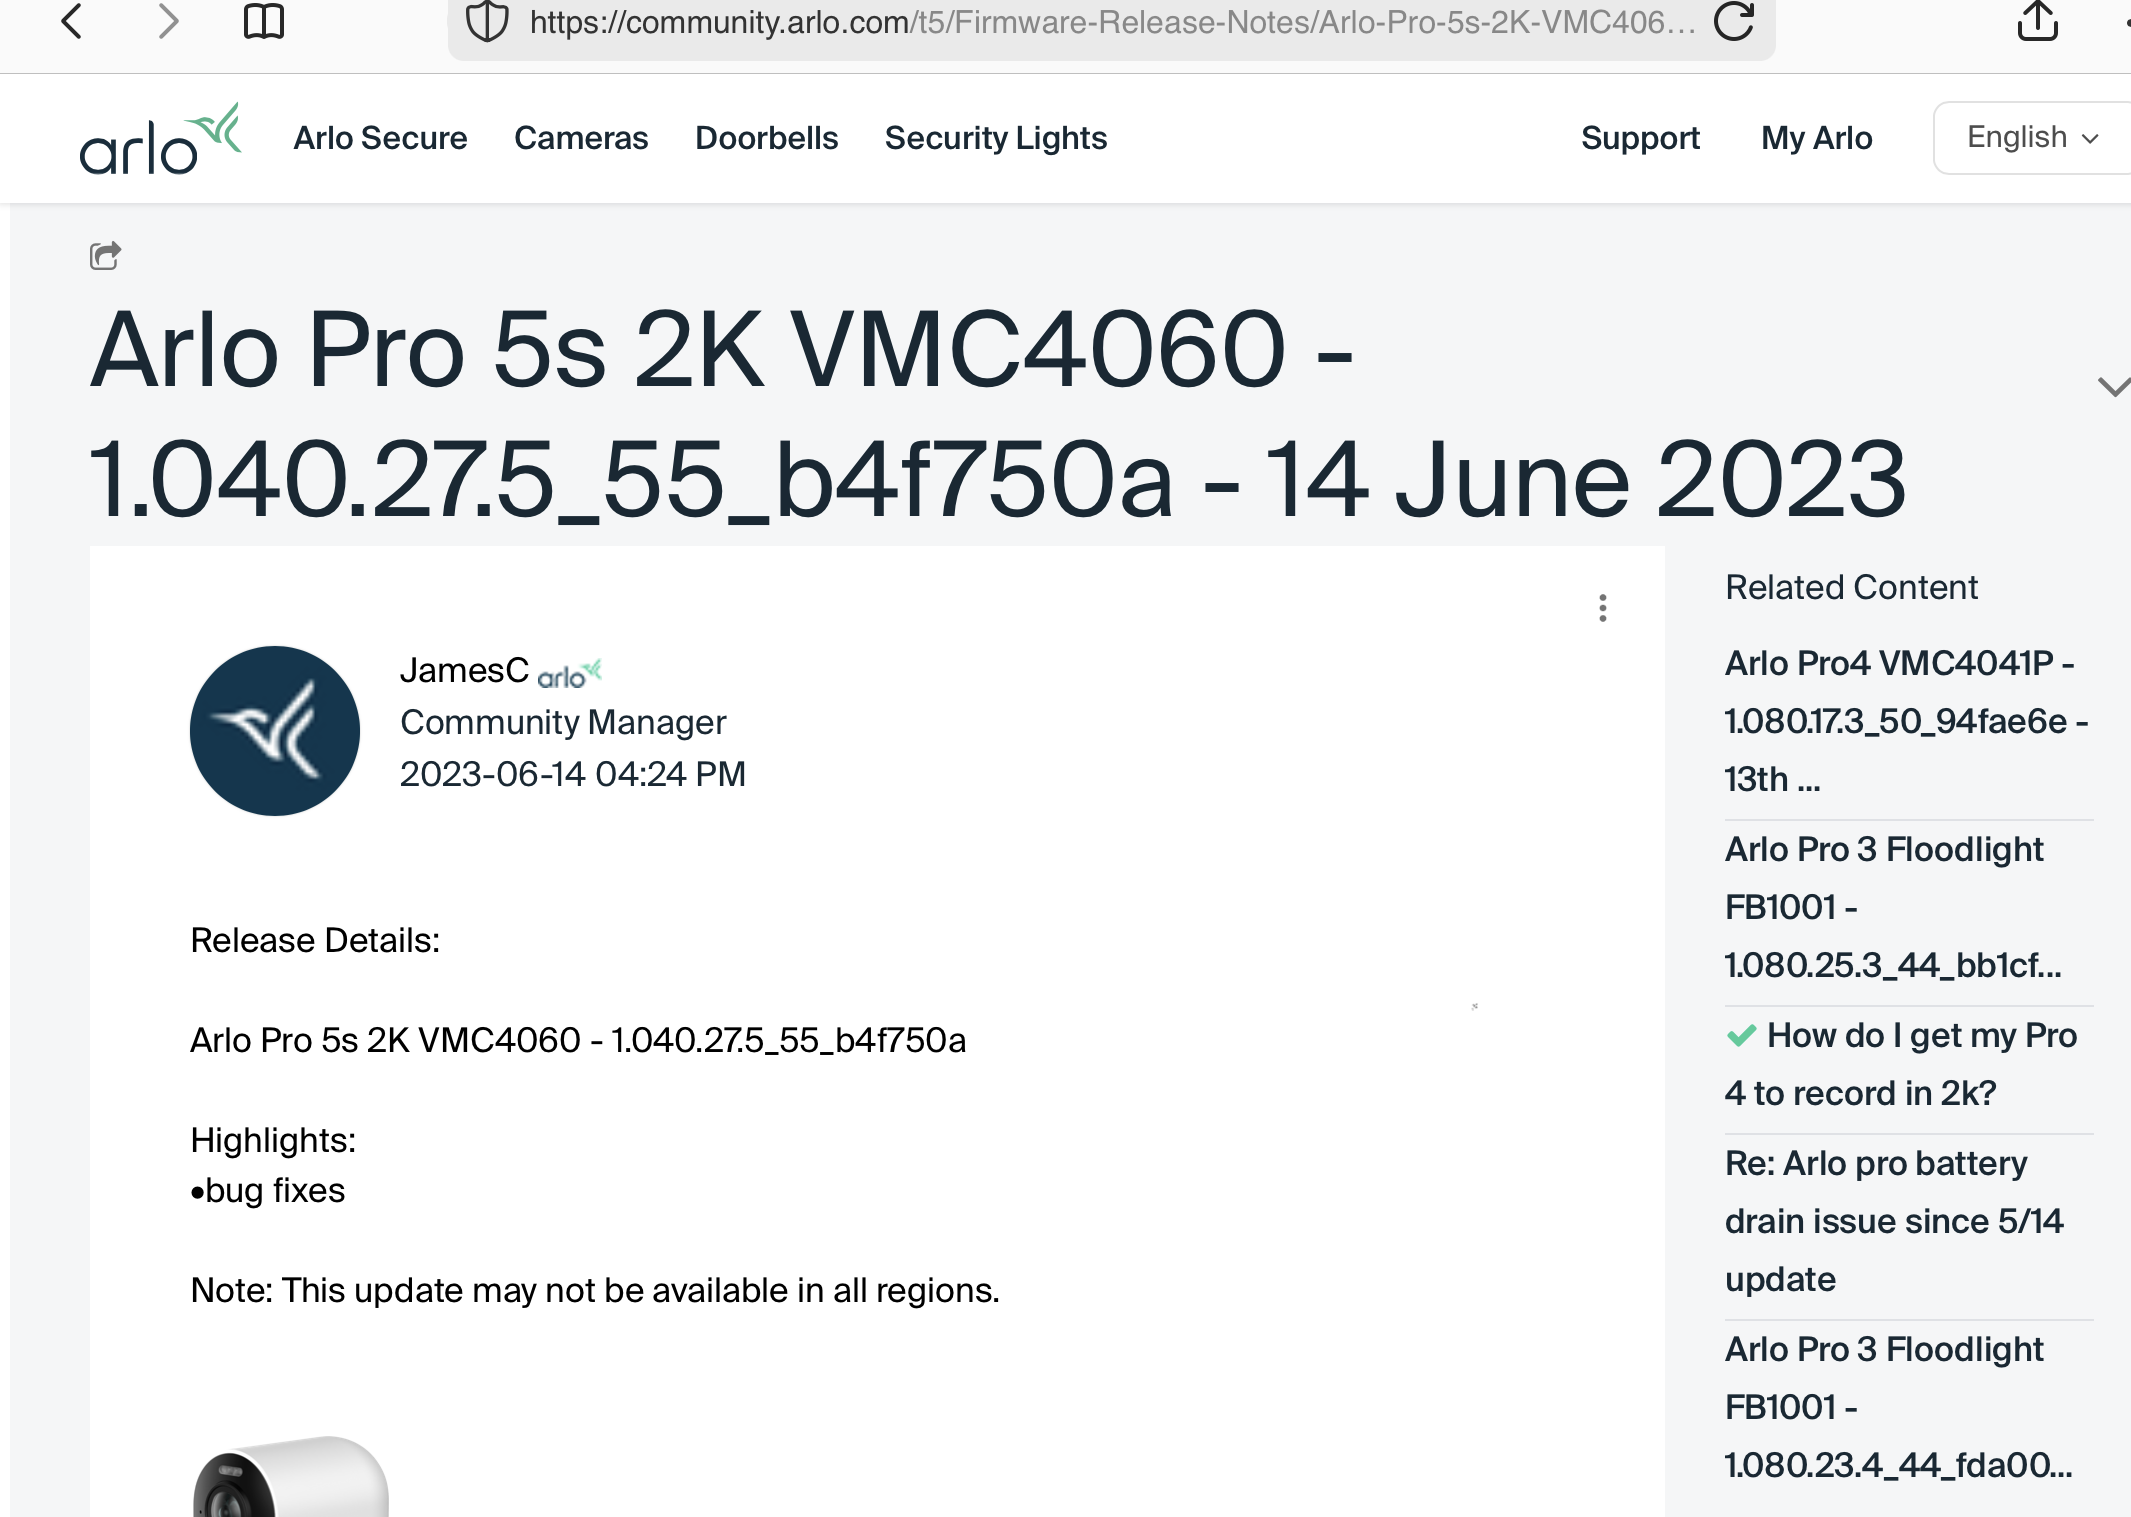
Task: Go forward with the browser forward arrow
Action: pyautogui.click(x=168, y=21)
